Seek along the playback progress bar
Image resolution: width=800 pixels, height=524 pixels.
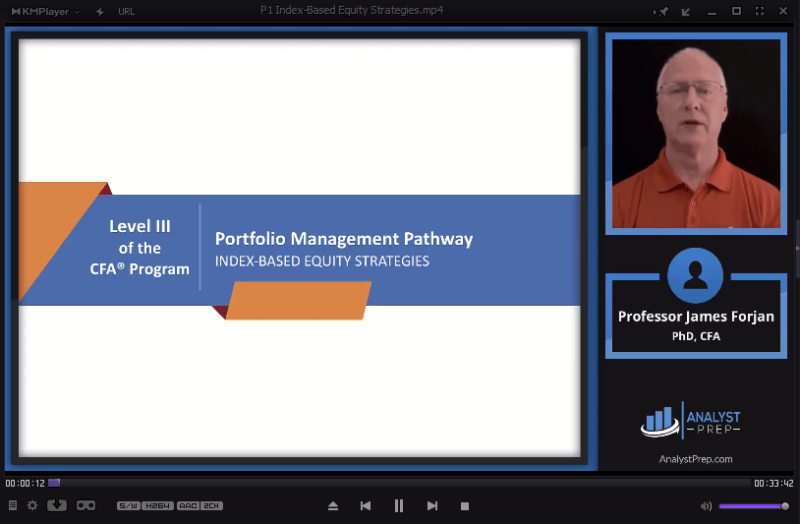tap(399, 483)
